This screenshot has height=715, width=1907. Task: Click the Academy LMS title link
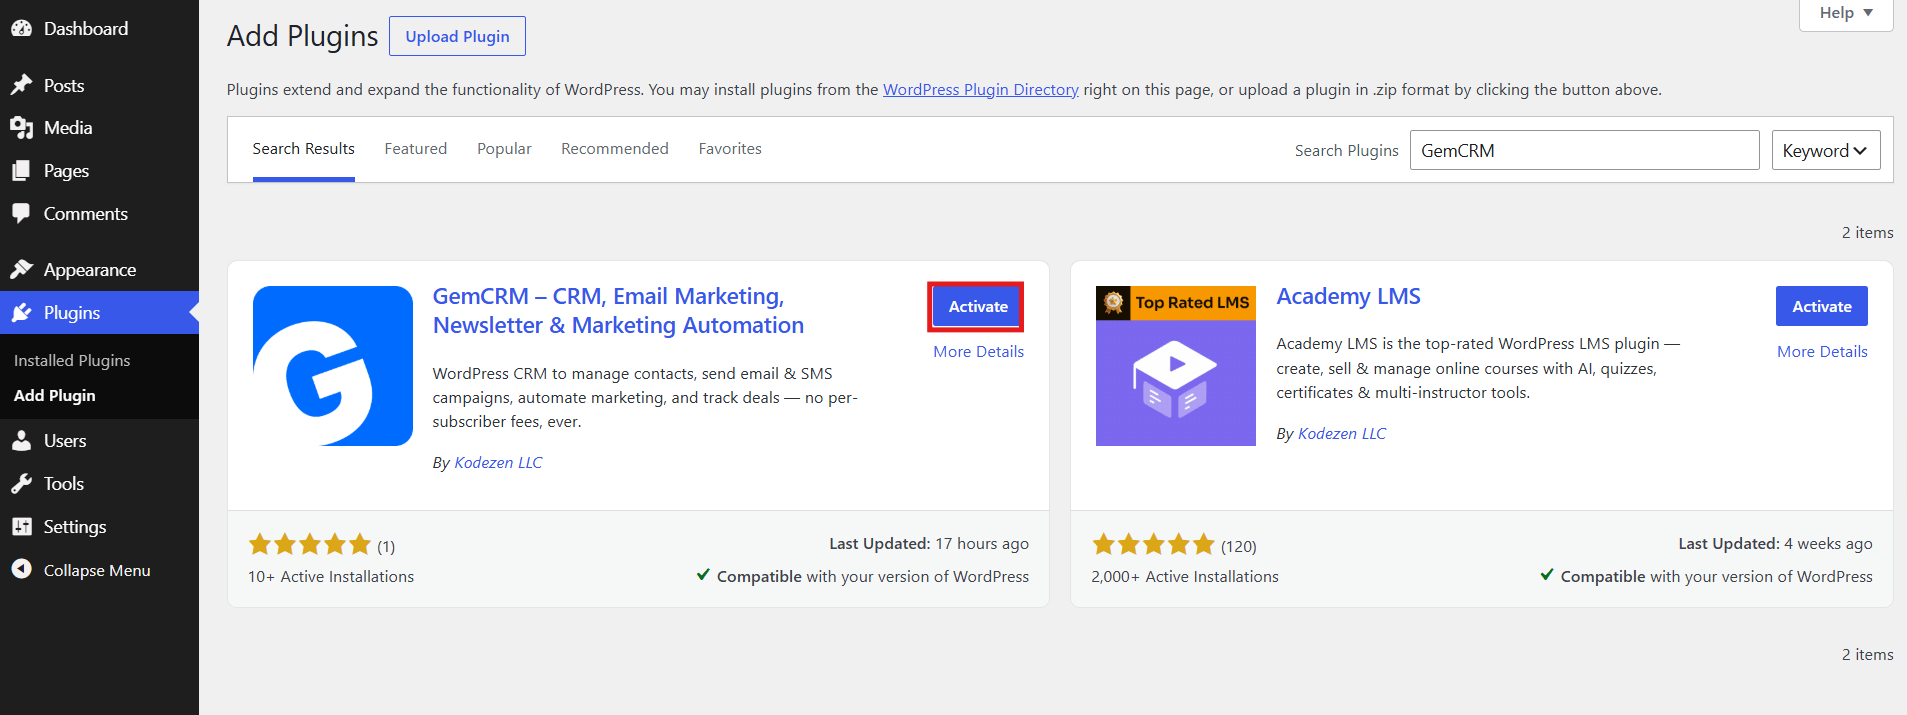1348,297
